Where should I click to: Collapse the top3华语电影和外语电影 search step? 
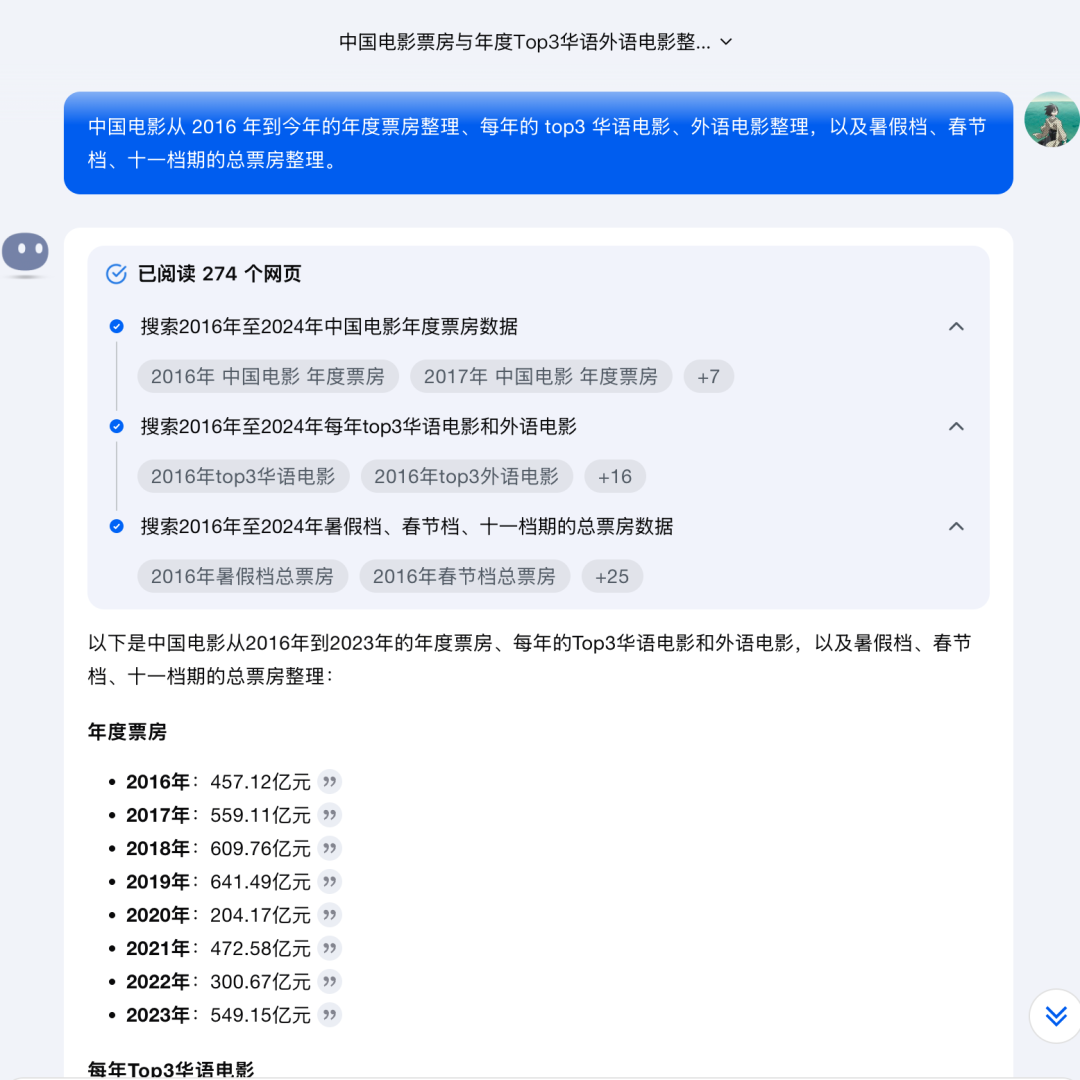pyautogui.click(x=956, y=427)
